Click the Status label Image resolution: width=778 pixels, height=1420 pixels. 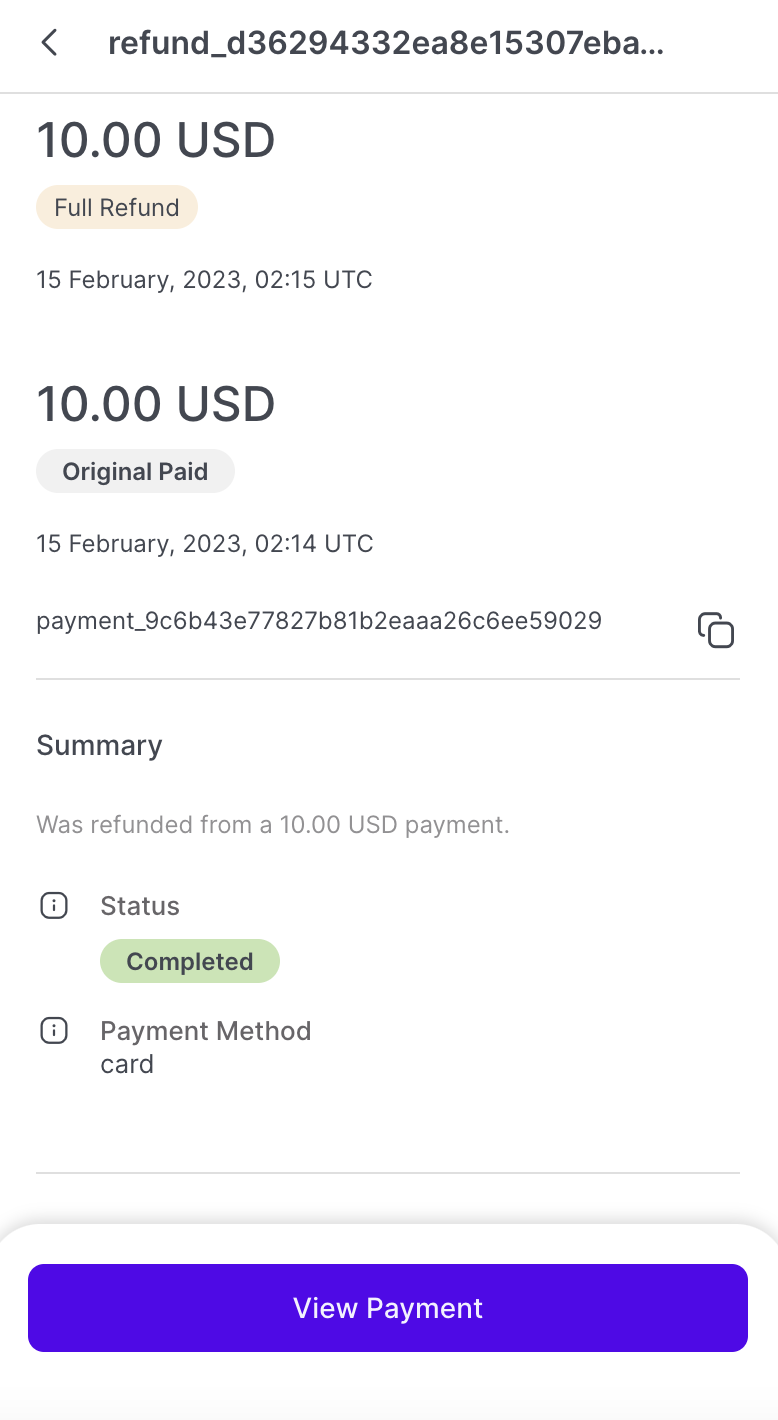pyautogui.click(x=140, y=906)
